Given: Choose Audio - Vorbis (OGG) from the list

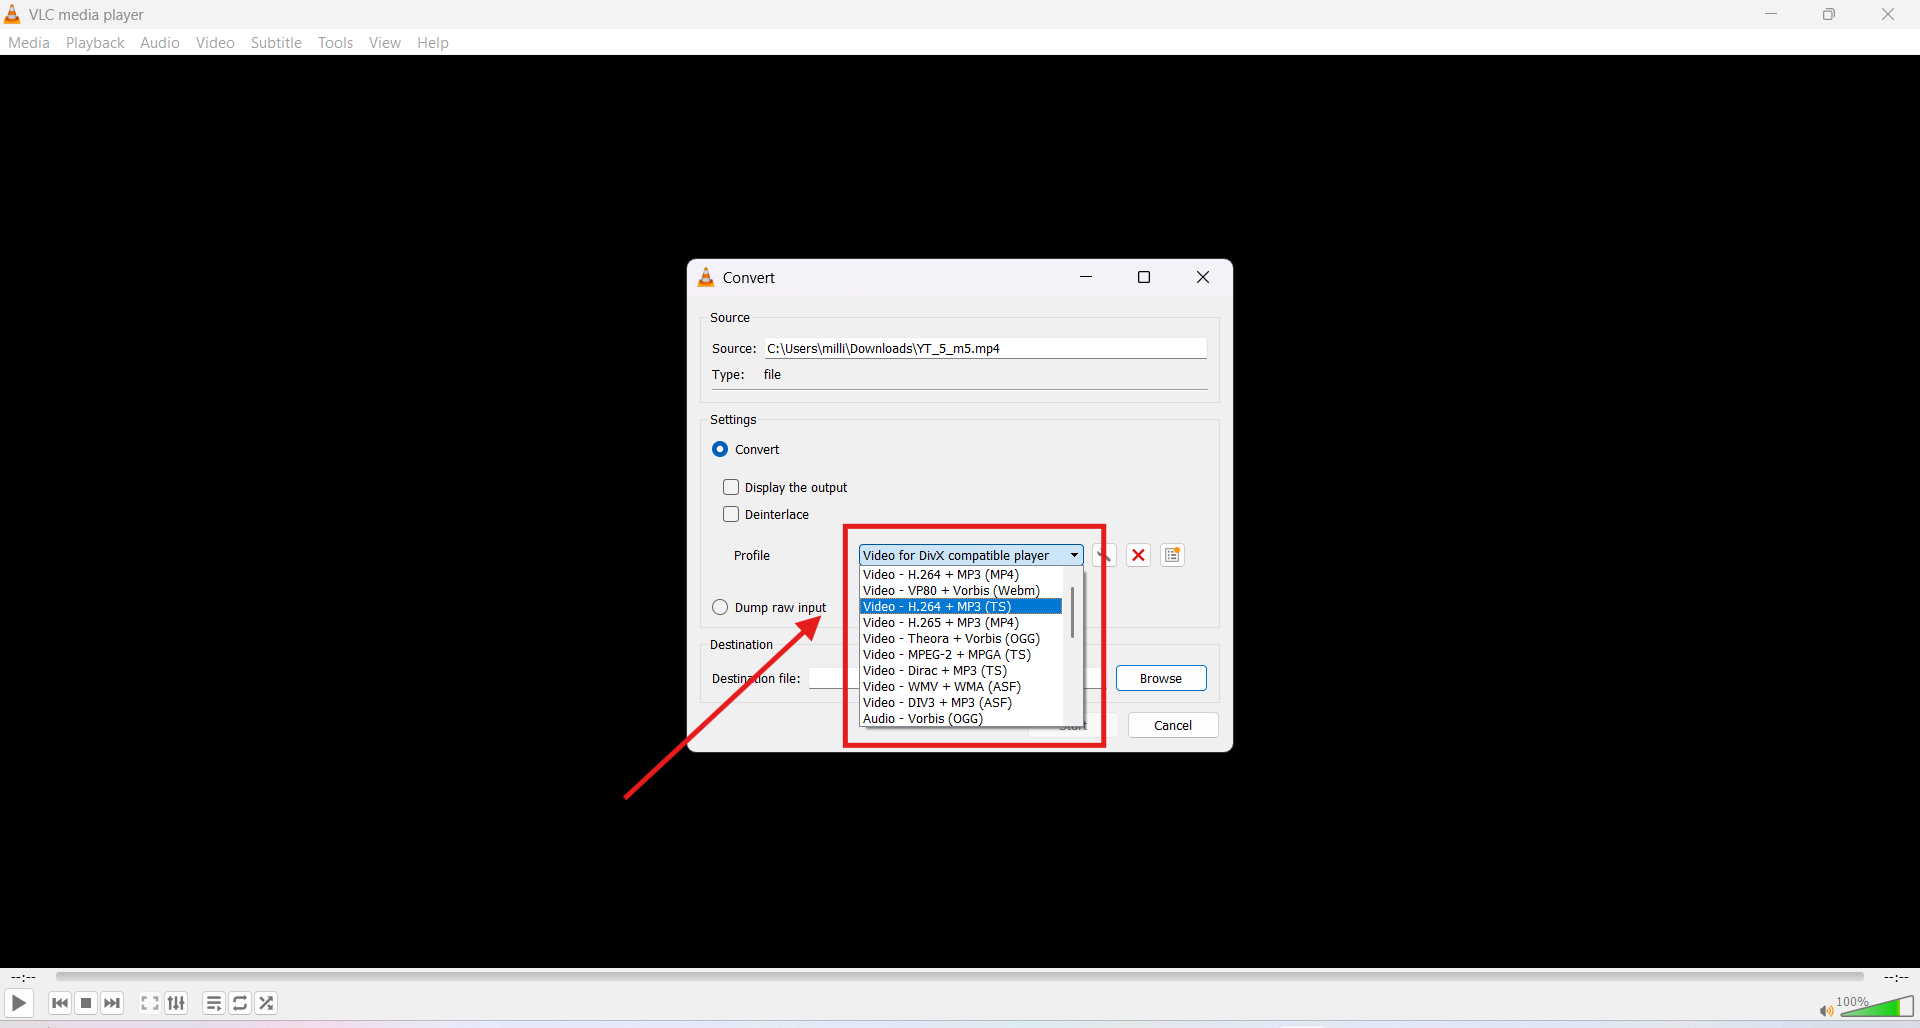Looking at the screenshot, I should pos(922,719).
